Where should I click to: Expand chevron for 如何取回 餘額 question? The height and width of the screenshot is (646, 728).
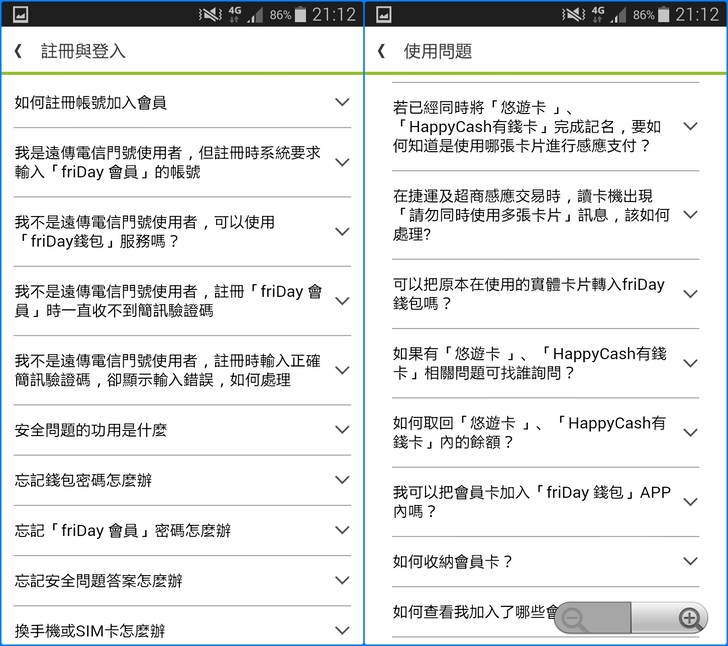691,432
